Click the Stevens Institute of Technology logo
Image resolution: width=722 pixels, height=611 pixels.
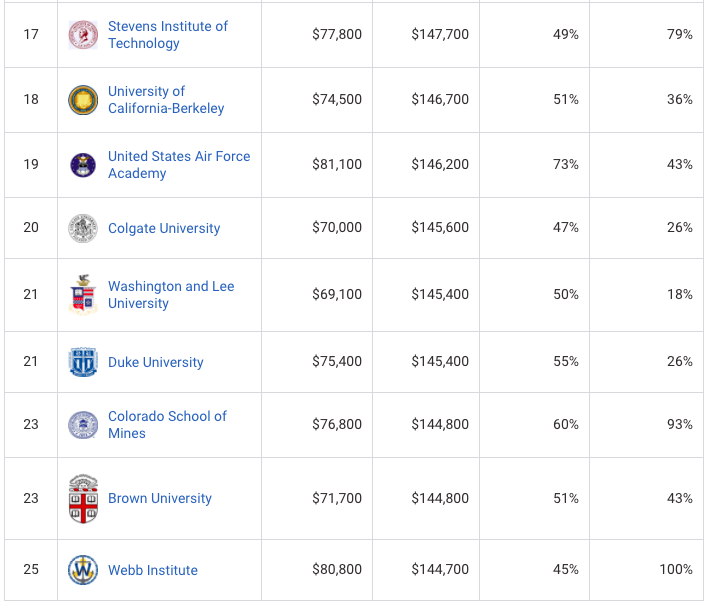tap(83, 35)
